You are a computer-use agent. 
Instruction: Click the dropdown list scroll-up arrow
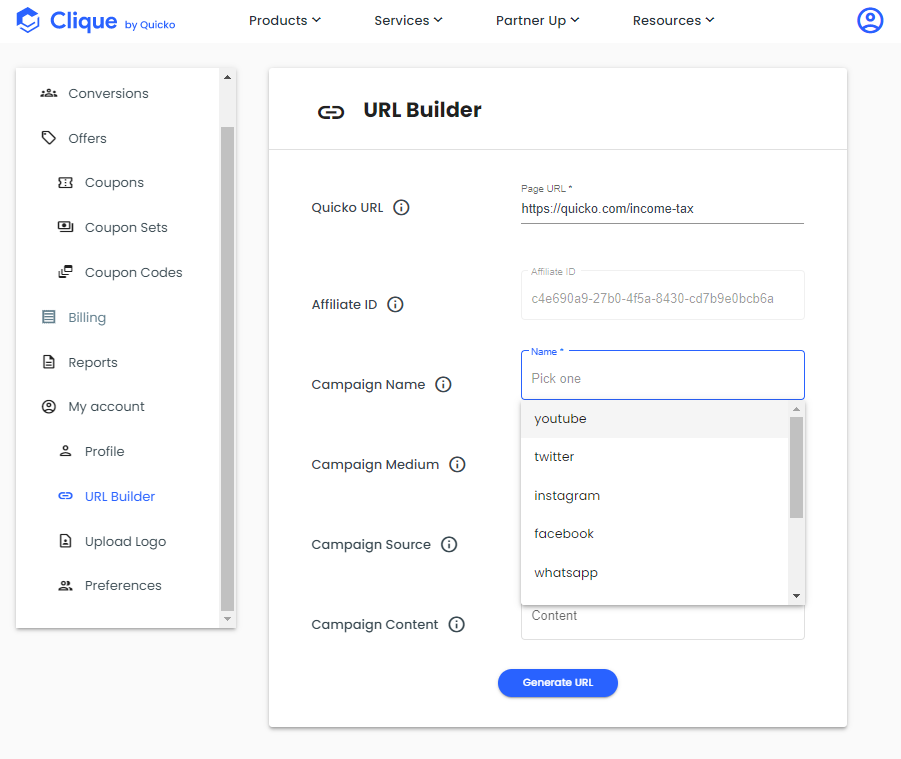pyautogui.click(x=796, y=409)
